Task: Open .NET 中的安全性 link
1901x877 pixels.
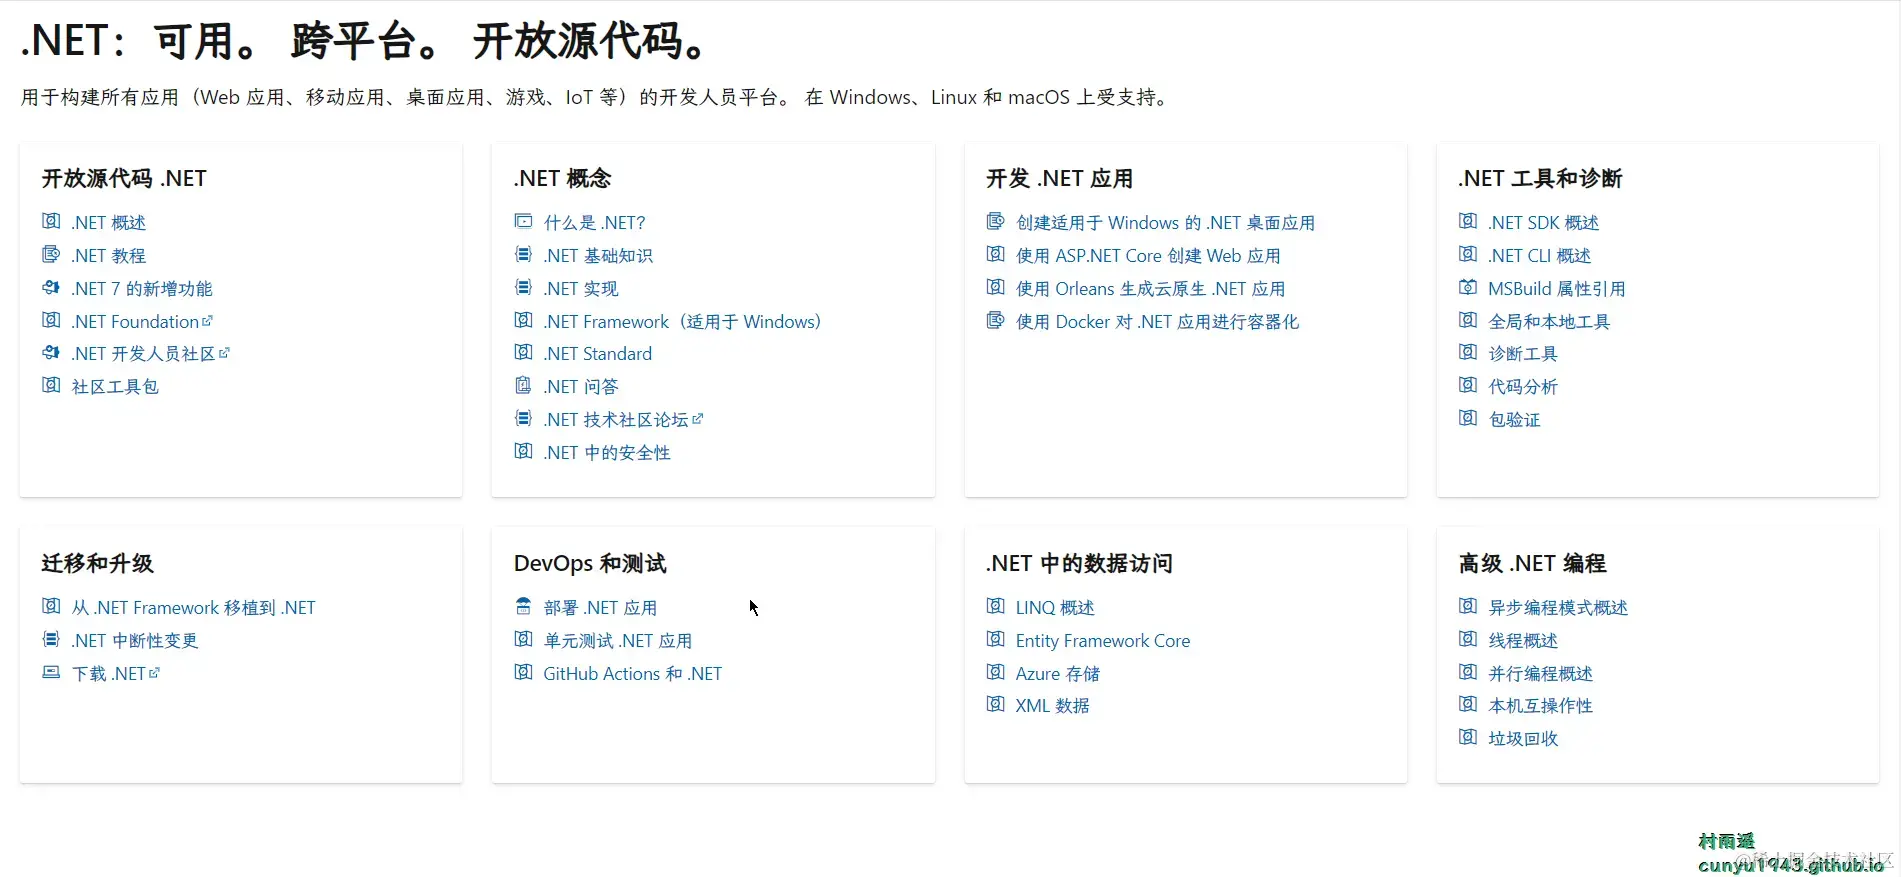Action: 607,452
